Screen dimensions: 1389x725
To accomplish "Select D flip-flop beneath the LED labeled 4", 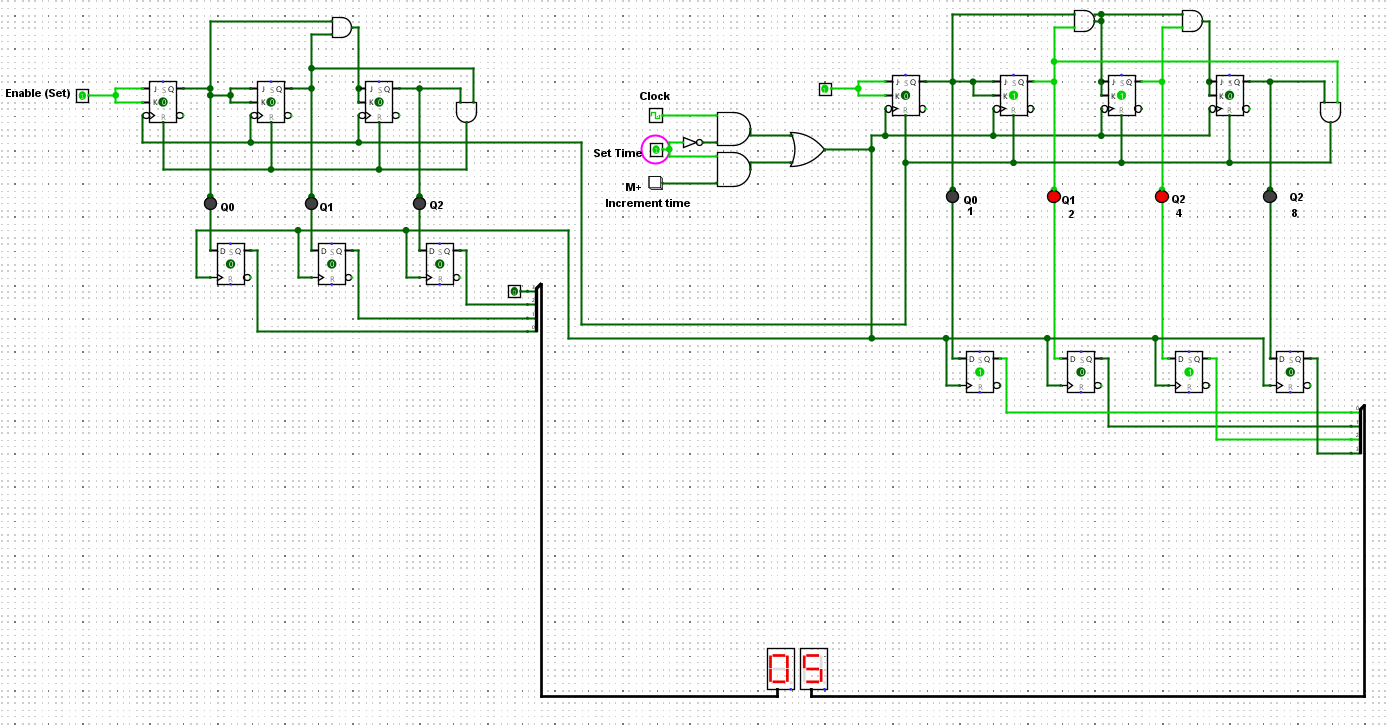I will 1189,372.
